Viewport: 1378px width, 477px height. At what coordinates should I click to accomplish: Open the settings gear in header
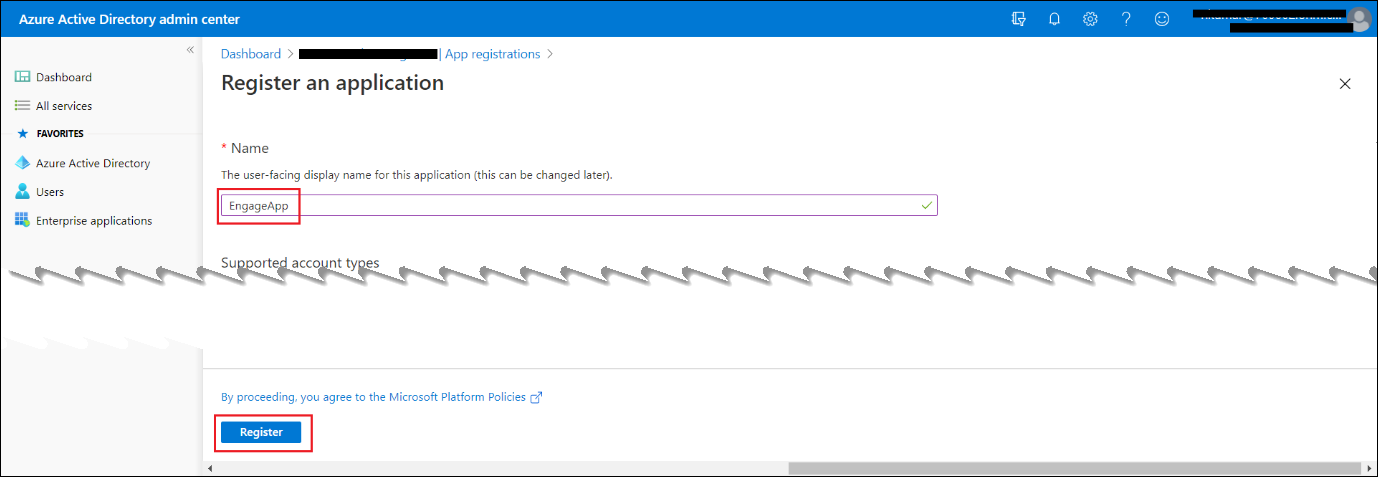point(1090,19)
